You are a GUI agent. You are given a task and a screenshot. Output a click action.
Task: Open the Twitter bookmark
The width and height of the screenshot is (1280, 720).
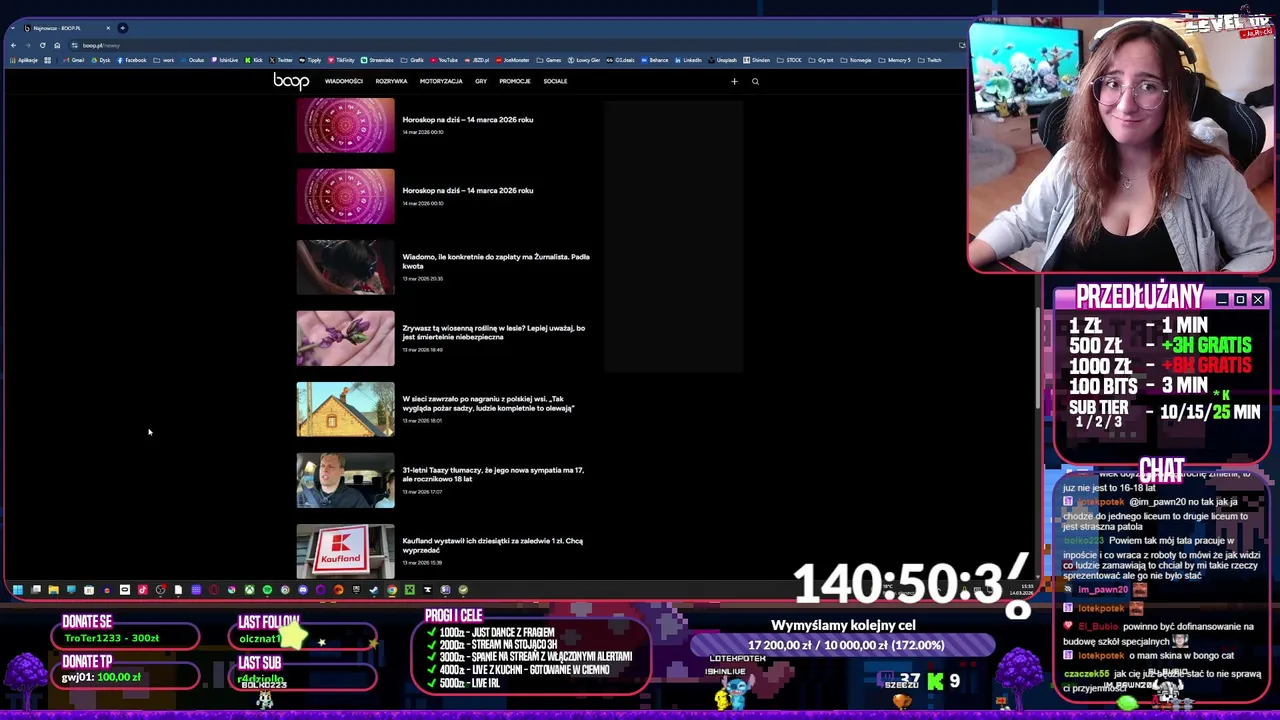(x=281, y=60)
